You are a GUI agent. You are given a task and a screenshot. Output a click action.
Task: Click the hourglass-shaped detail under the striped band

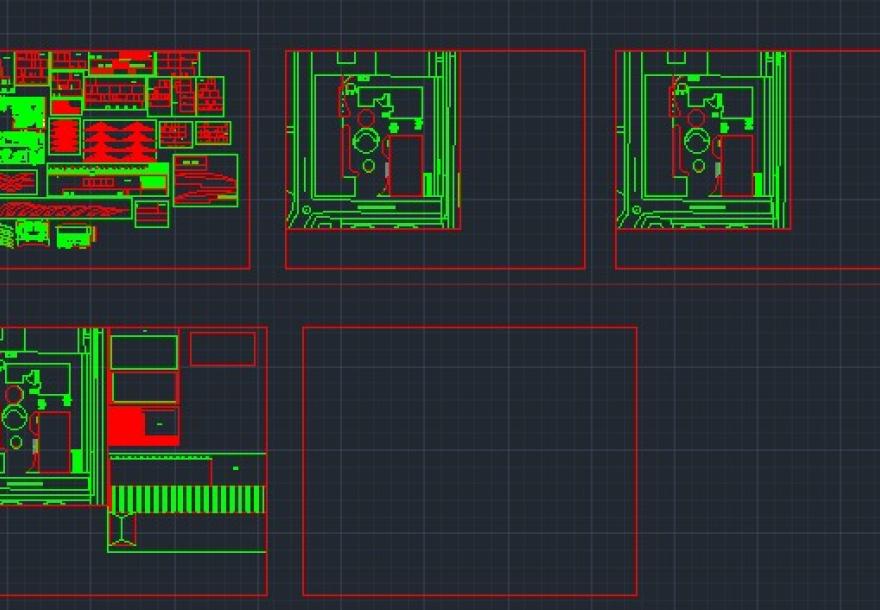(x=122, y=529)
